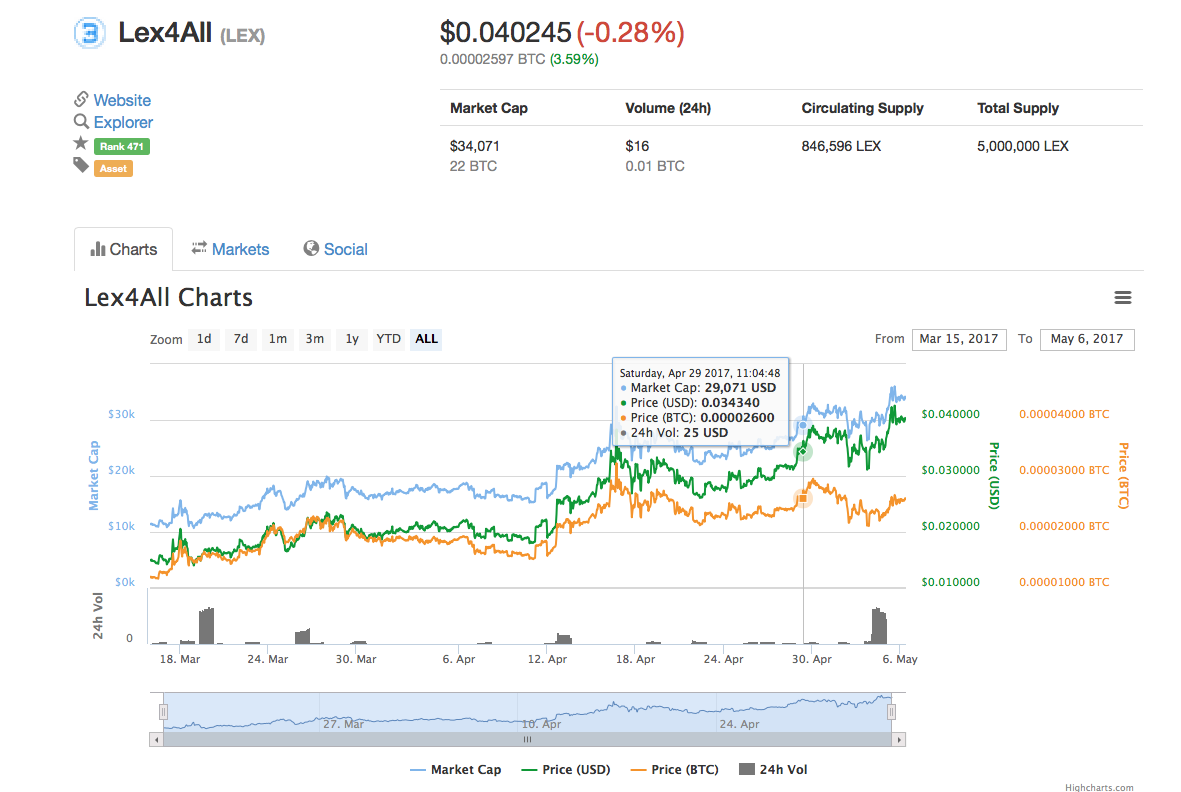Click the To date field May 6, 2017
The width and height of the screenshot is (1181, 792).
pos(1087,340)
